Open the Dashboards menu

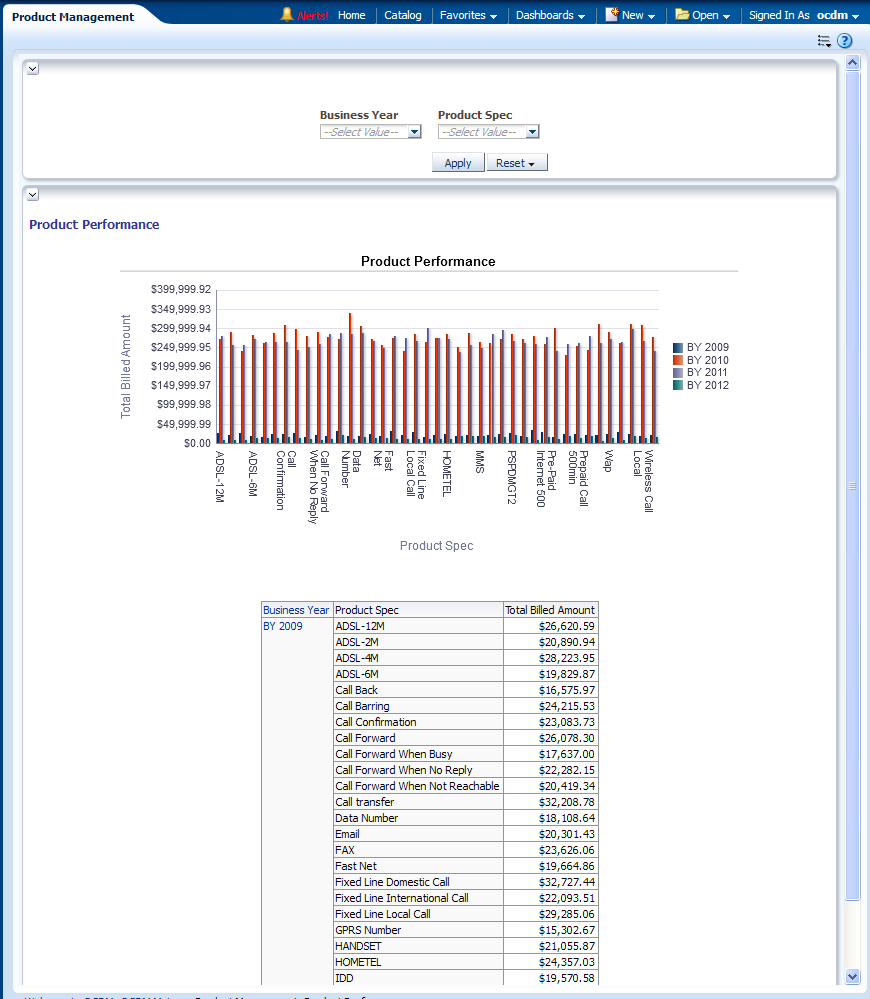click(x=551, y=15)
